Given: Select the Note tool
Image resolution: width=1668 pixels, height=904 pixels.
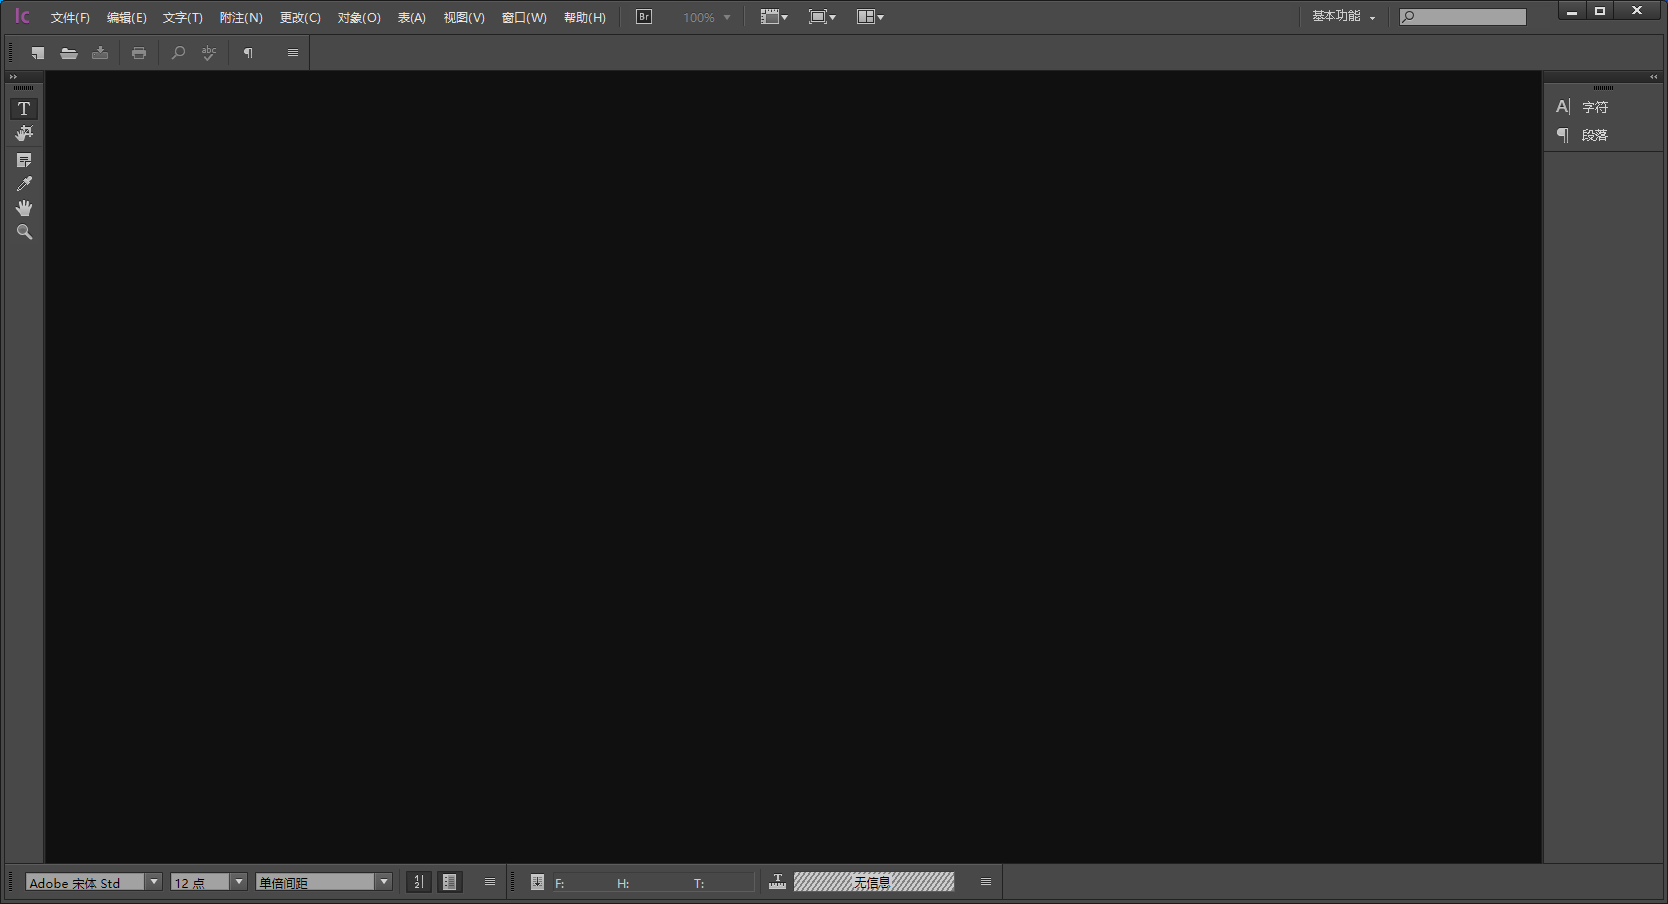Looking at the screenshot, I should 23,159.
